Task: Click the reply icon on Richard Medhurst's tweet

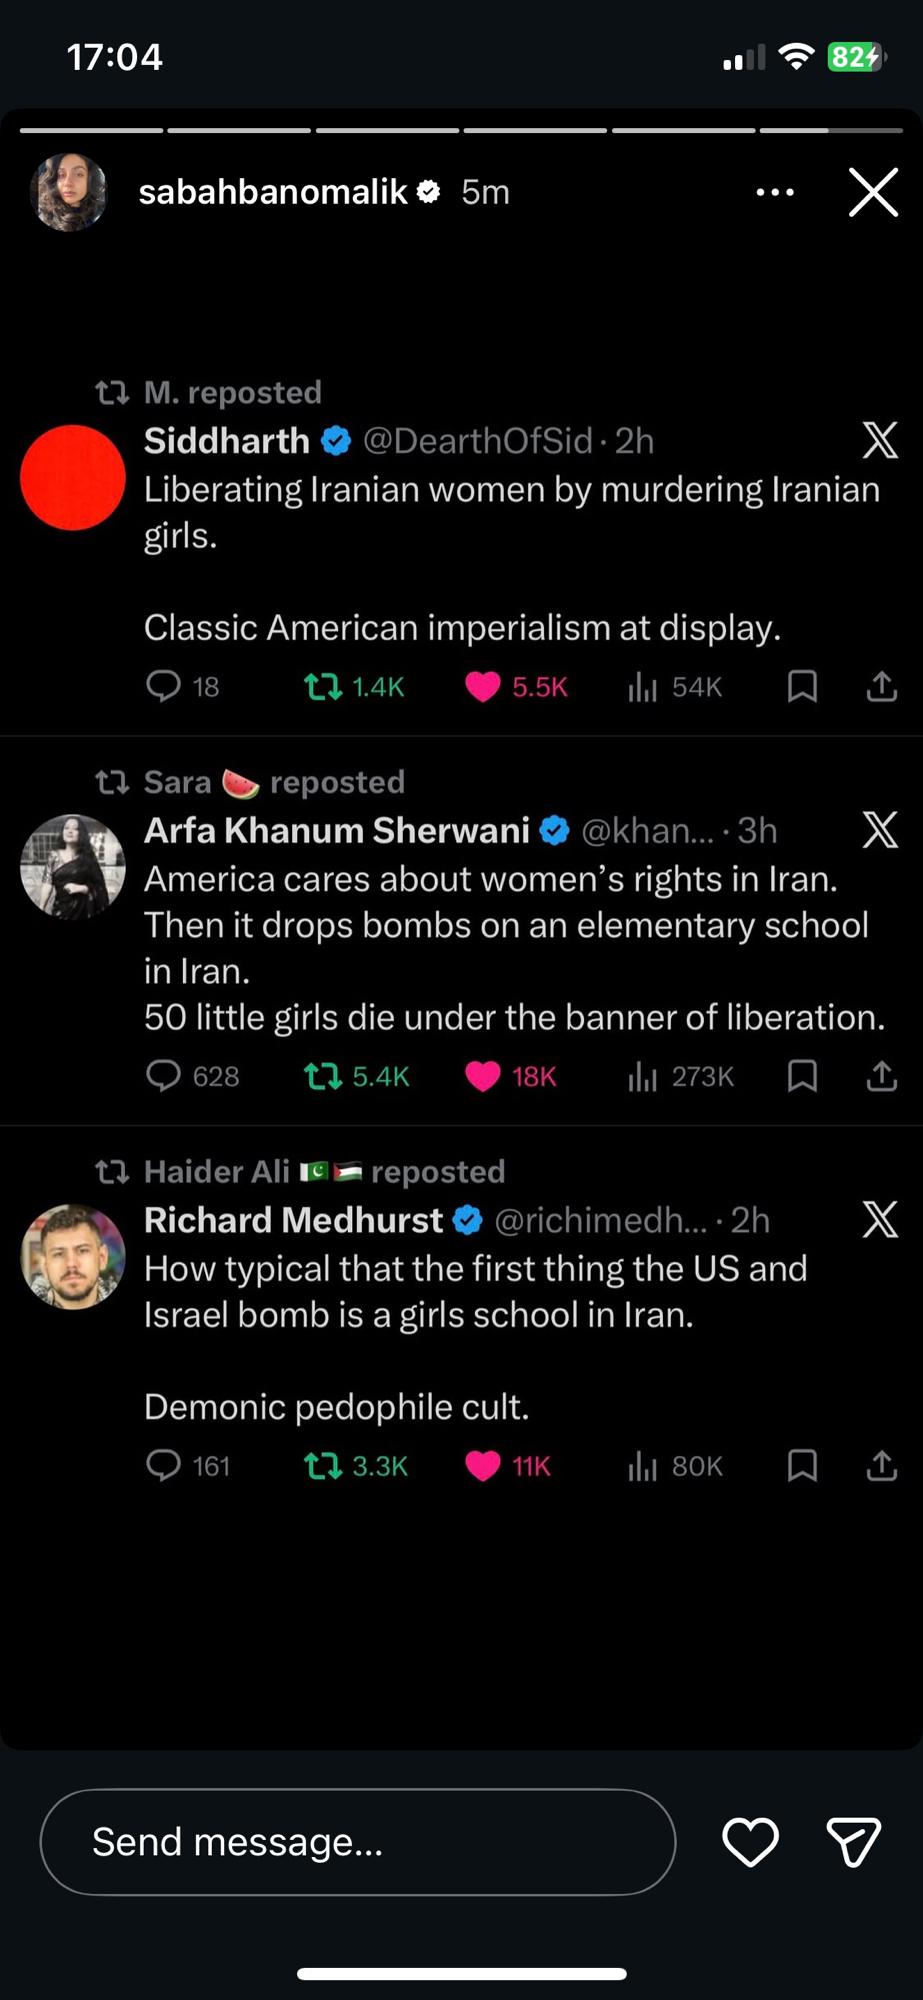Action: click(x=163, y=1466)
